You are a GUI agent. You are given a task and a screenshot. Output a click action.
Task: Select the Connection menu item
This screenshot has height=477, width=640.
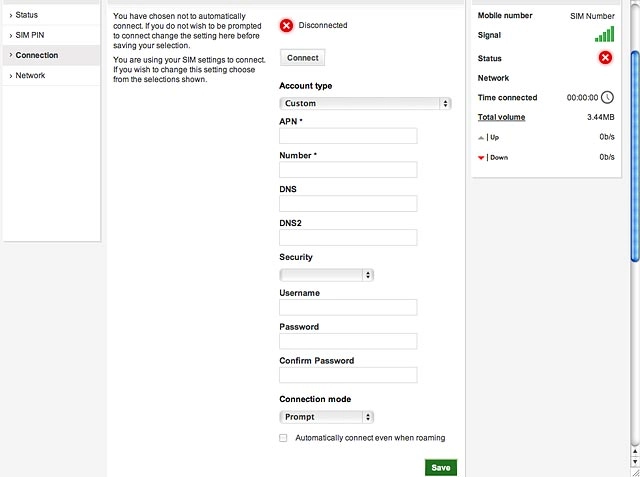(51, 55)
